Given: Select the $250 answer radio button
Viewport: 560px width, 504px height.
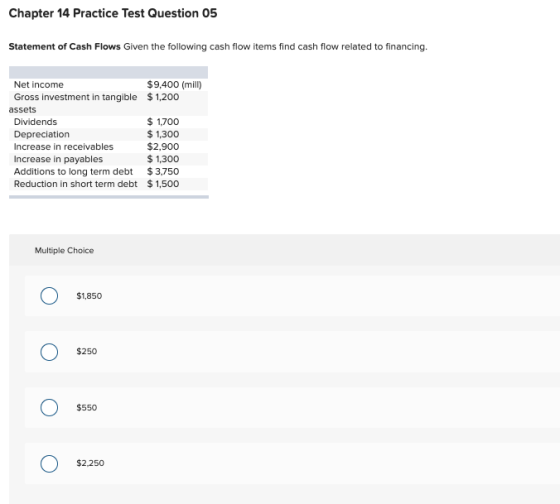Looking at the screenshot, I should pyautogui.click(x=49, y=352).
